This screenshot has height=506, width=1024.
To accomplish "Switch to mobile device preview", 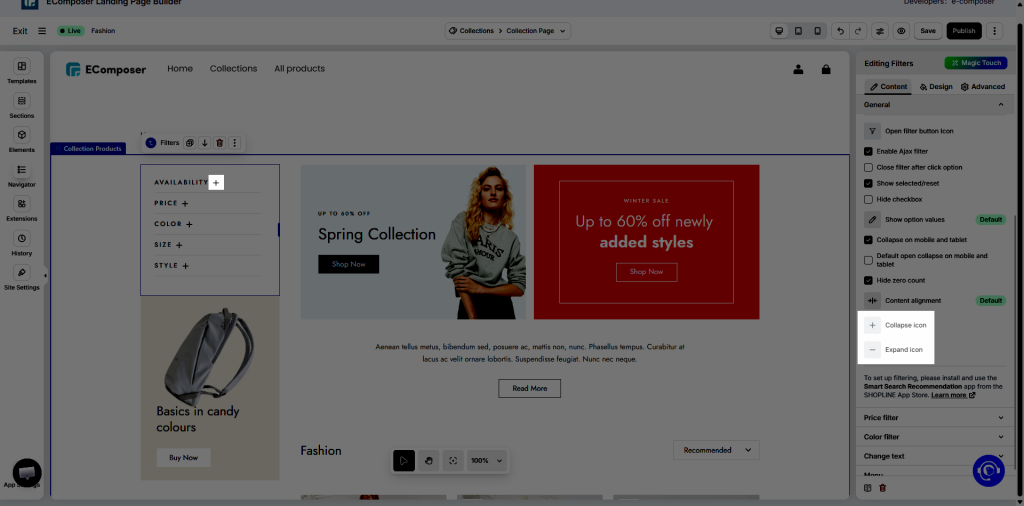I will 817,31.
